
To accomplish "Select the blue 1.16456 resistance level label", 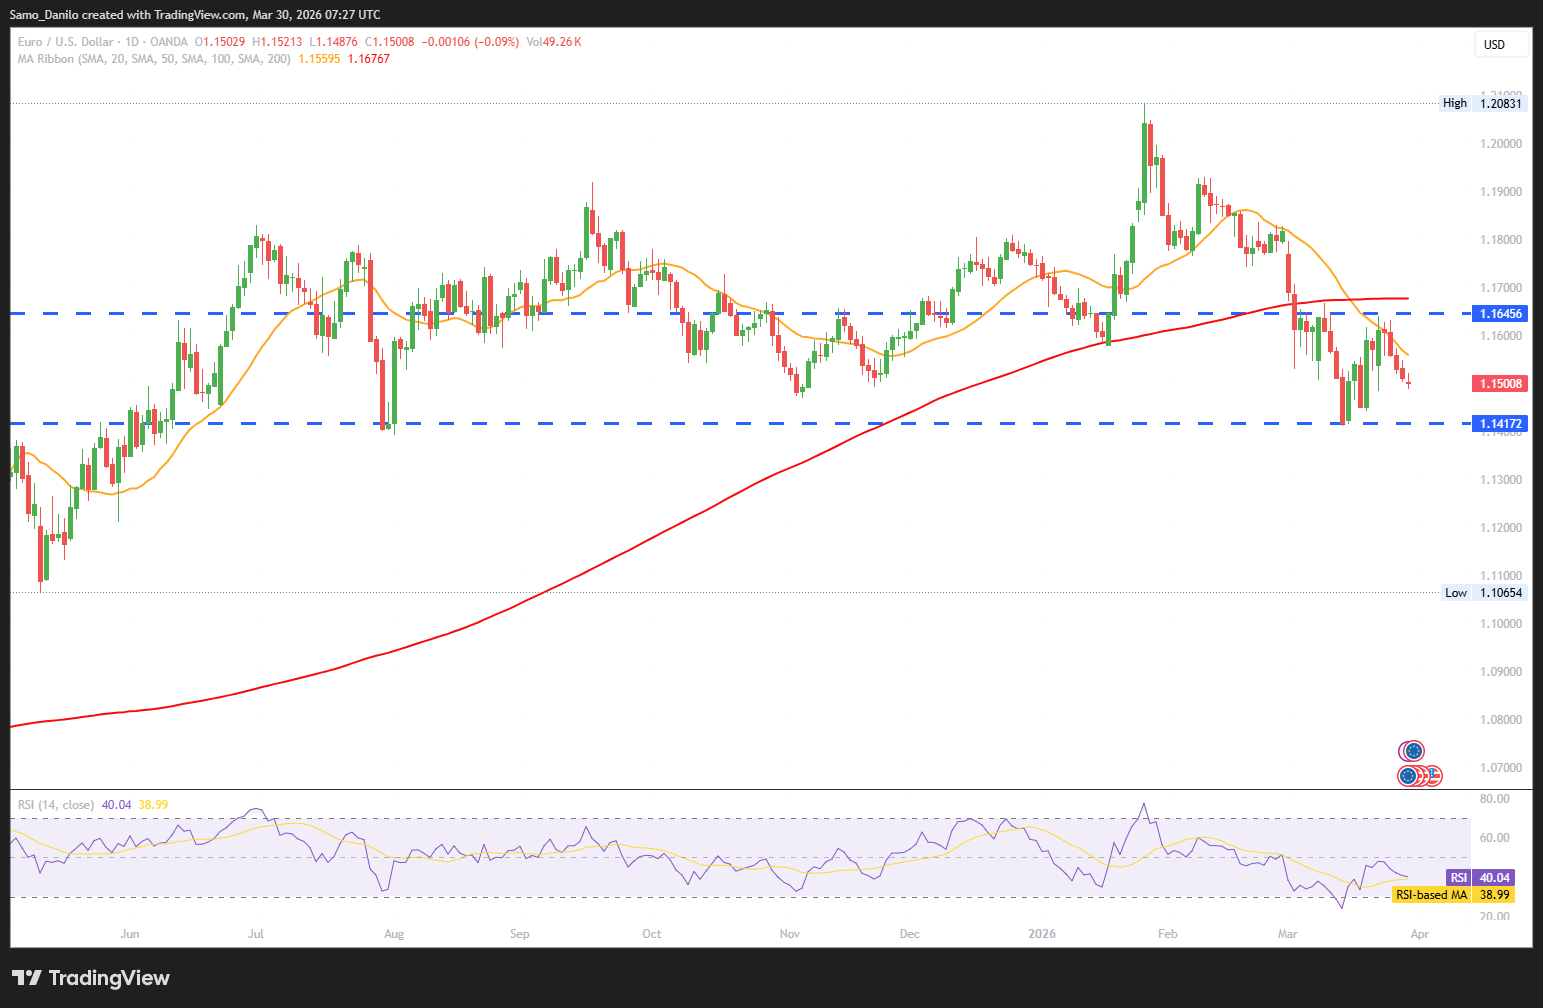I will 1500,314.
